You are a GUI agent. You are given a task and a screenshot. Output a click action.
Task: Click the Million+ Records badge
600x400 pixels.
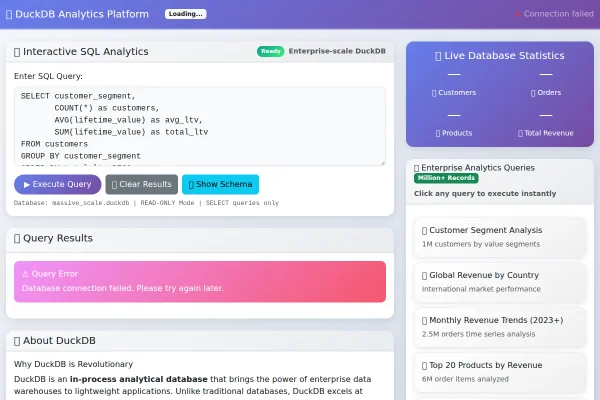coord(446,178)
